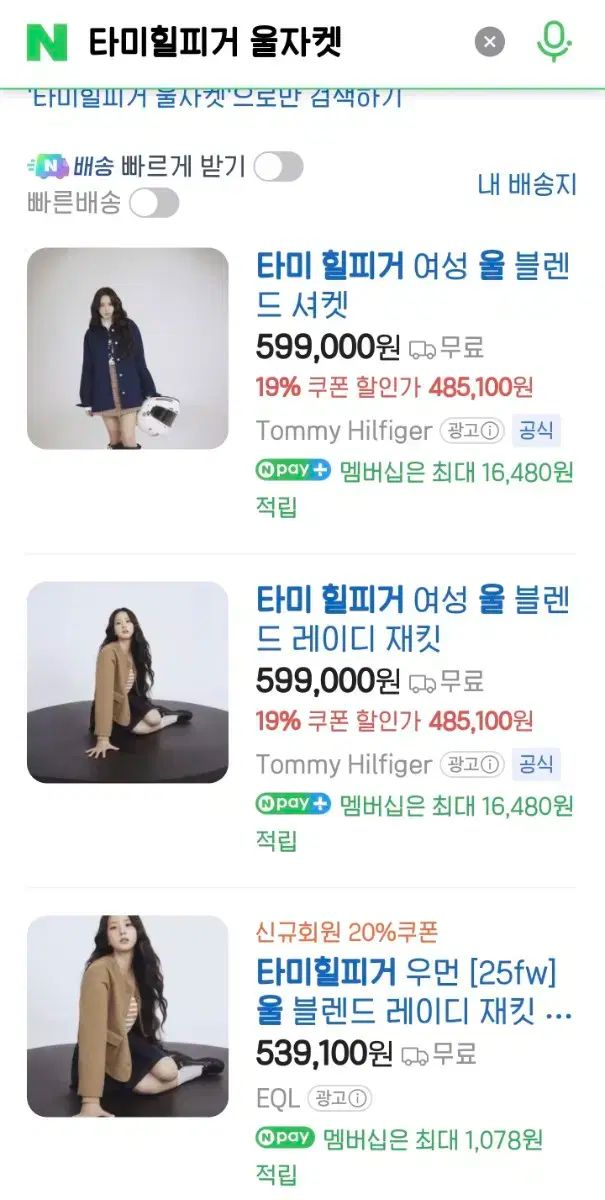Tap the green Naver N logo
The height and width of the screenshot is (1200, 605).
click(x=47, y=42)
